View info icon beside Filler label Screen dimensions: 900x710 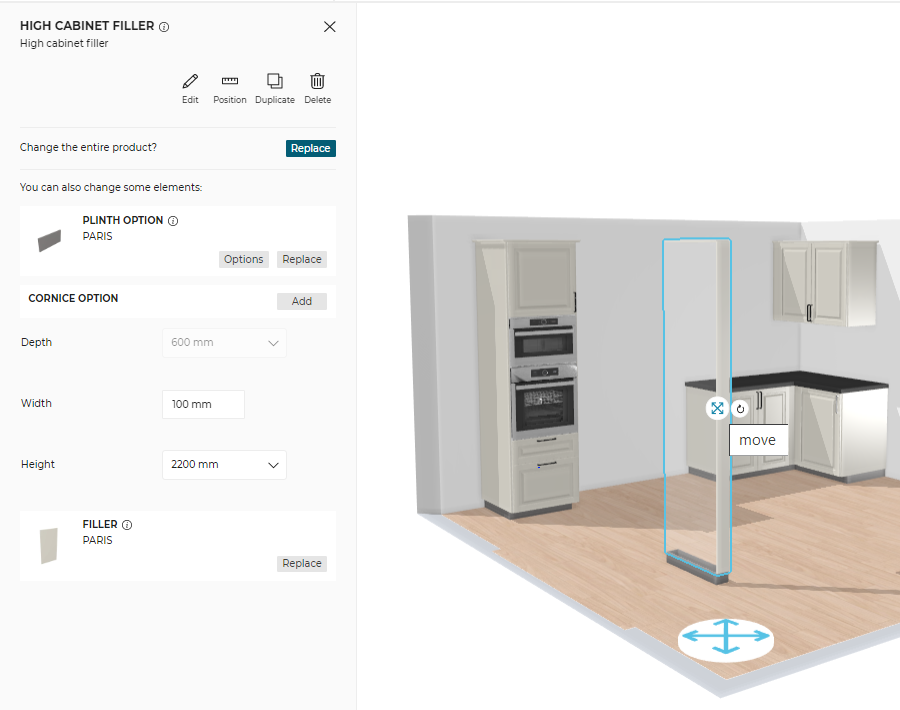tap(127, 525)
